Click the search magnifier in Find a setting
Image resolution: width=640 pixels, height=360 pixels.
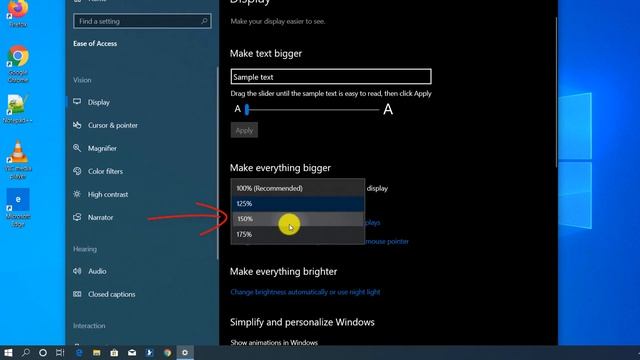[x=204, y=21]
